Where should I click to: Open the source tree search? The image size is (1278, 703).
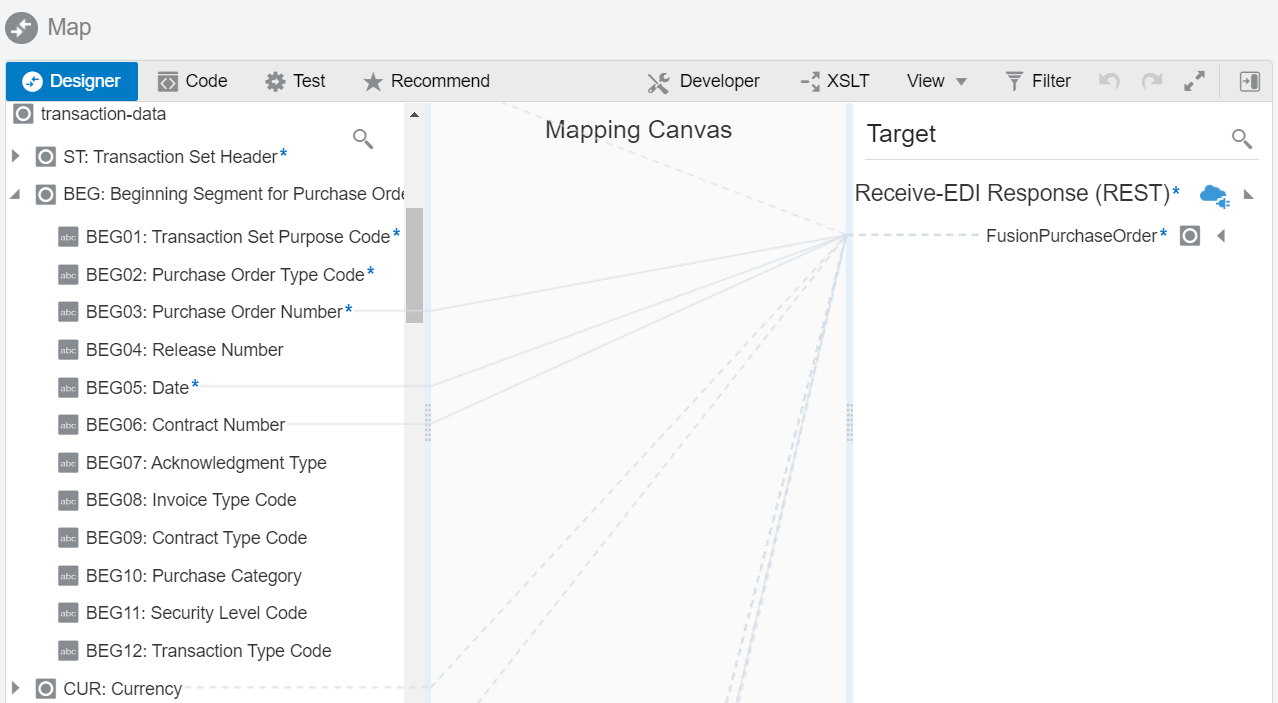(363, 139)
